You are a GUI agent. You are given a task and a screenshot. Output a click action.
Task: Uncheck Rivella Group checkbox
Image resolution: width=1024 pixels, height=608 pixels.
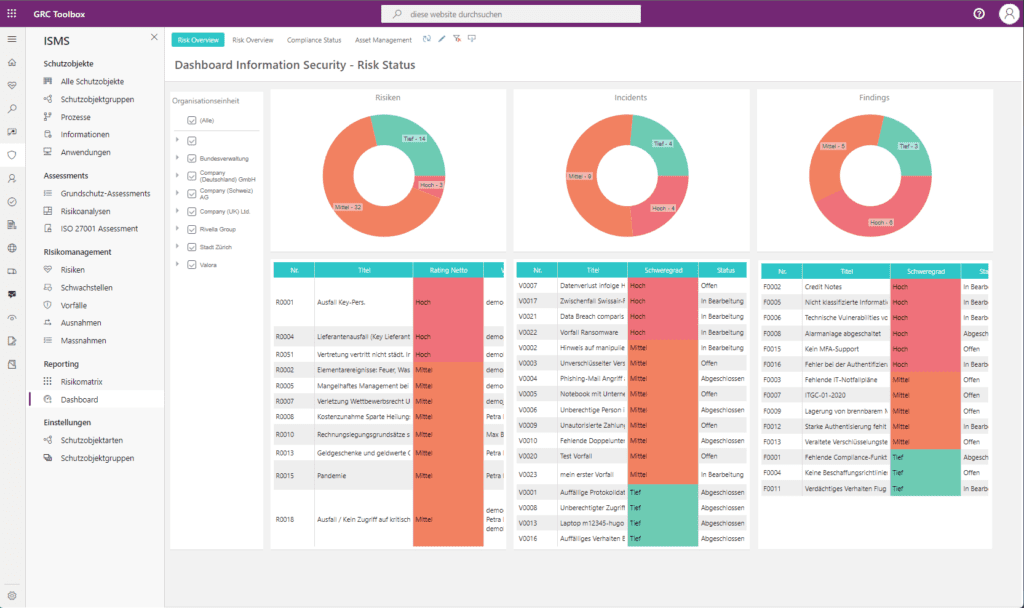point(191,229)
